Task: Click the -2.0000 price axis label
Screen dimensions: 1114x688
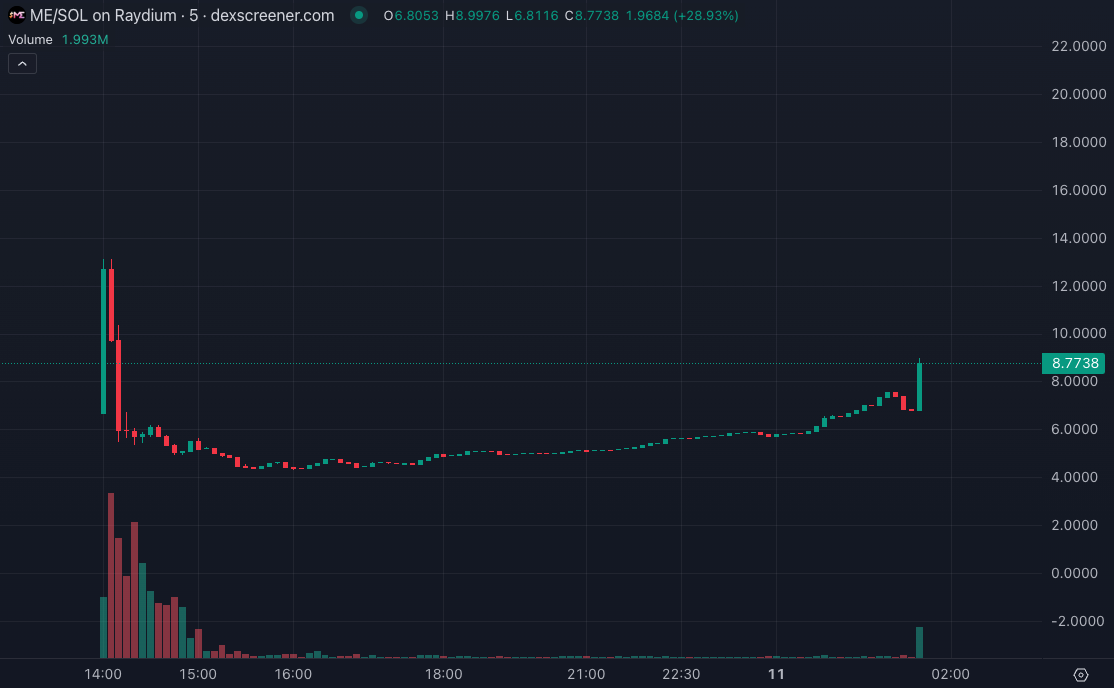Action: tap(1078, 621)
